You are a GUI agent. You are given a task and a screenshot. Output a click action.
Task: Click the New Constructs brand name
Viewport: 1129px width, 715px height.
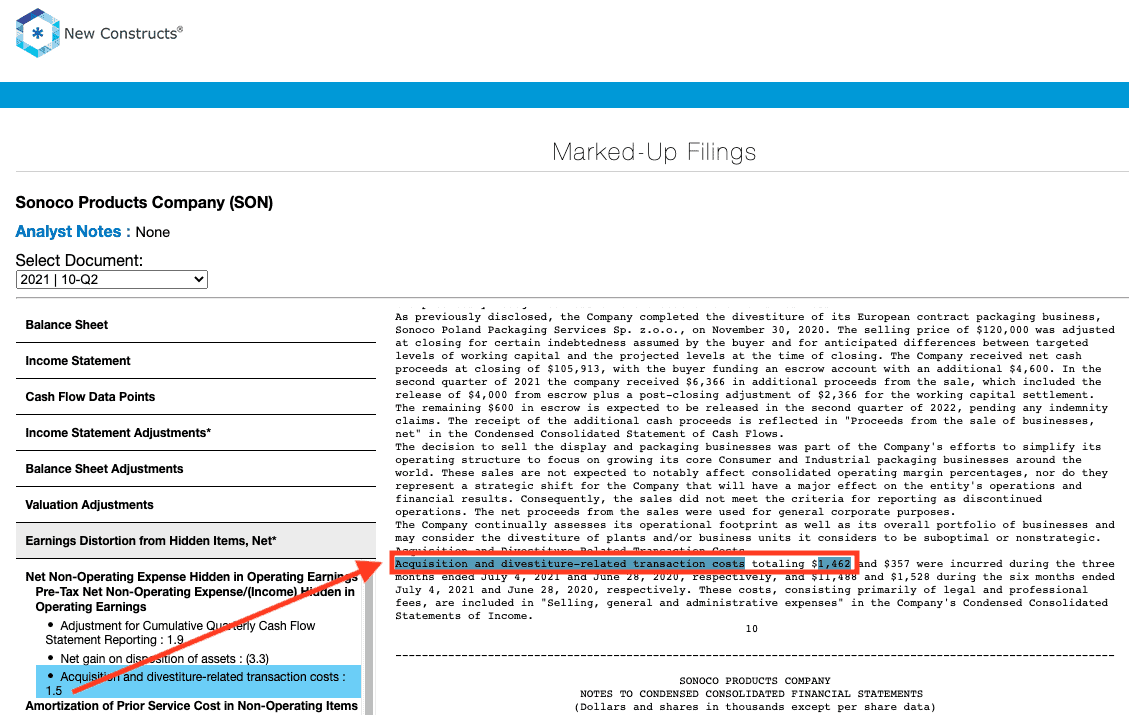(x=123, y=33)
